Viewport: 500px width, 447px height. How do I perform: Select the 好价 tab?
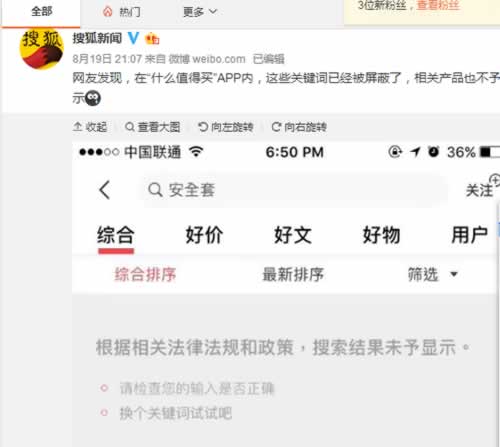tap(204, 235)
